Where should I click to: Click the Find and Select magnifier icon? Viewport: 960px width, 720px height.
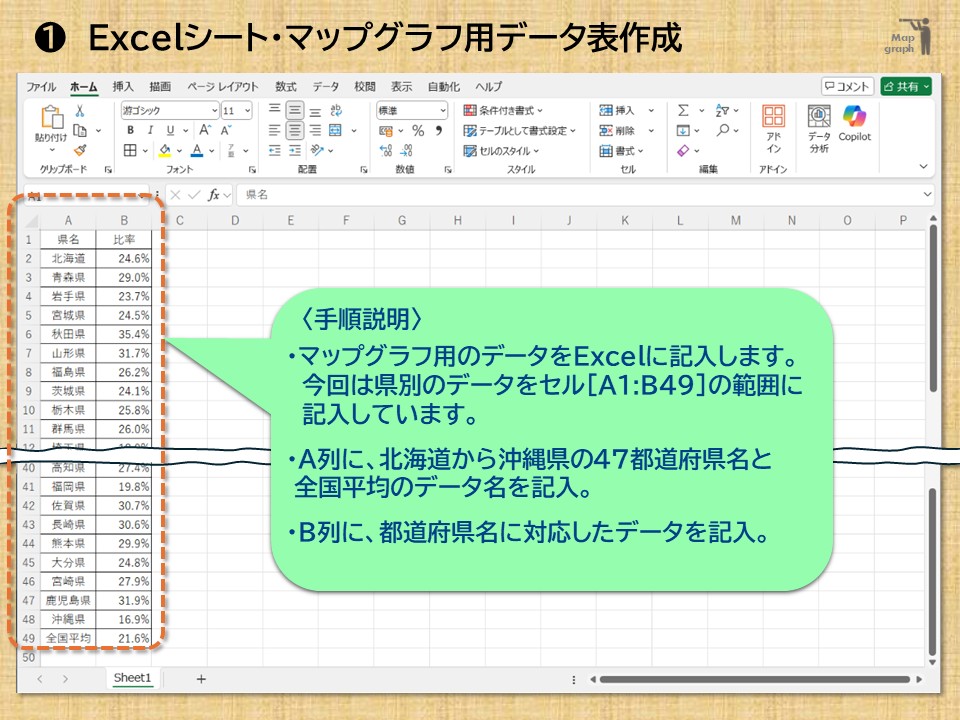pyautogui.click(x=724, y=130)
